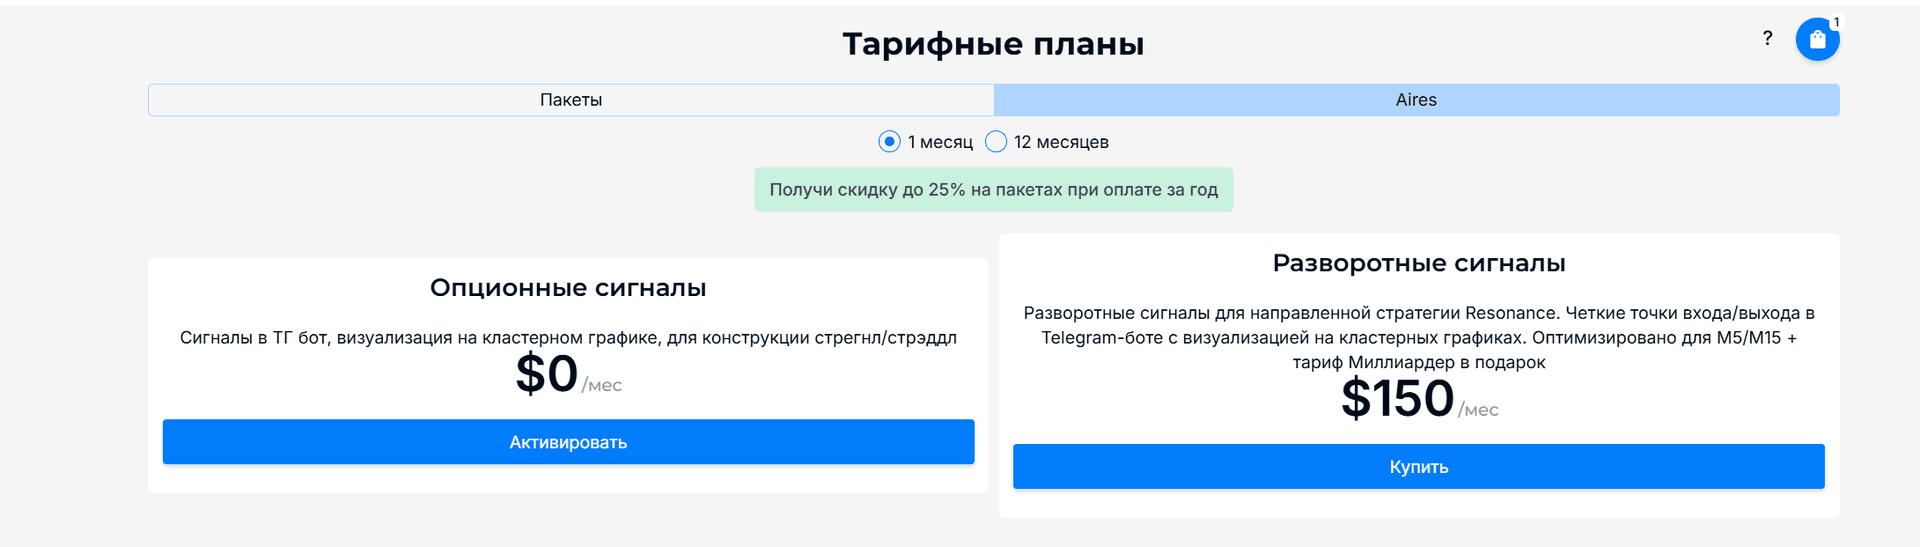The height and width of the screenshot is (547, 1920).
Task: Click the $0 price text
Action: pyautogui.click(x=546, y=375)
